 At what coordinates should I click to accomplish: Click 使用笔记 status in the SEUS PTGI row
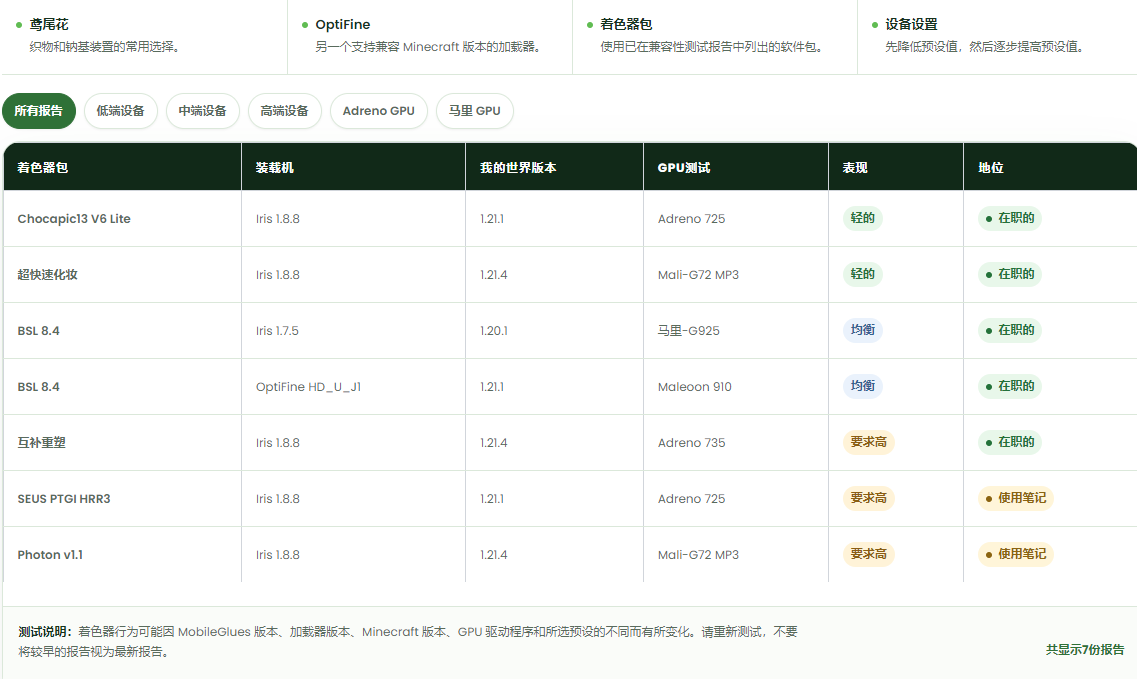pos(1015,498)
